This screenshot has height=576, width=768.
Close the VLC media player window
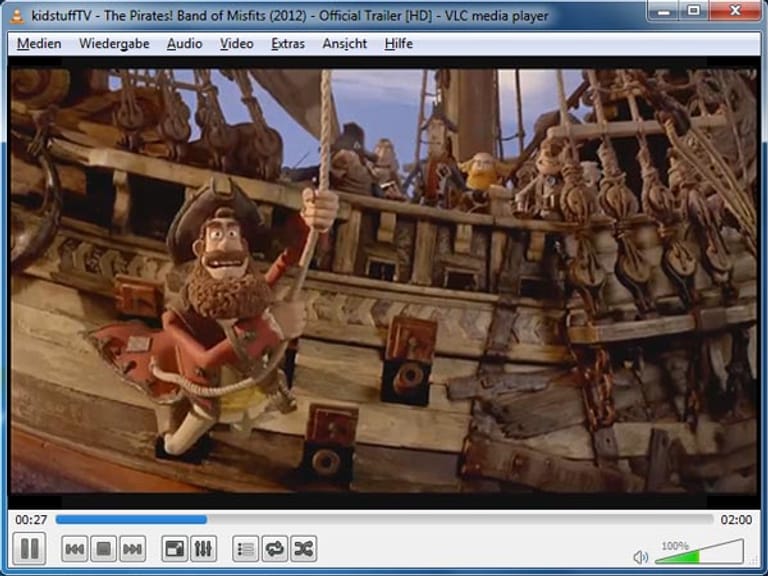(735, 11)
